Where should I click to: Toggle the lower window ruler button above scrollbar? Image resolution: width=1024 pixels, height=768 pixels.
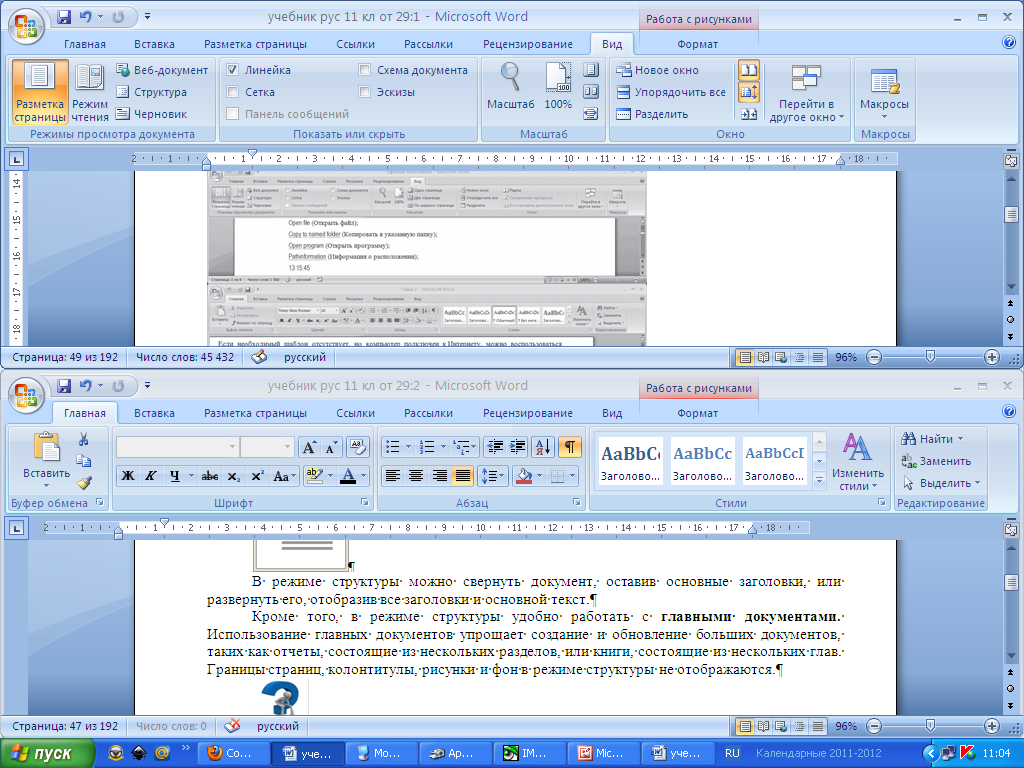pos(1010,529)
